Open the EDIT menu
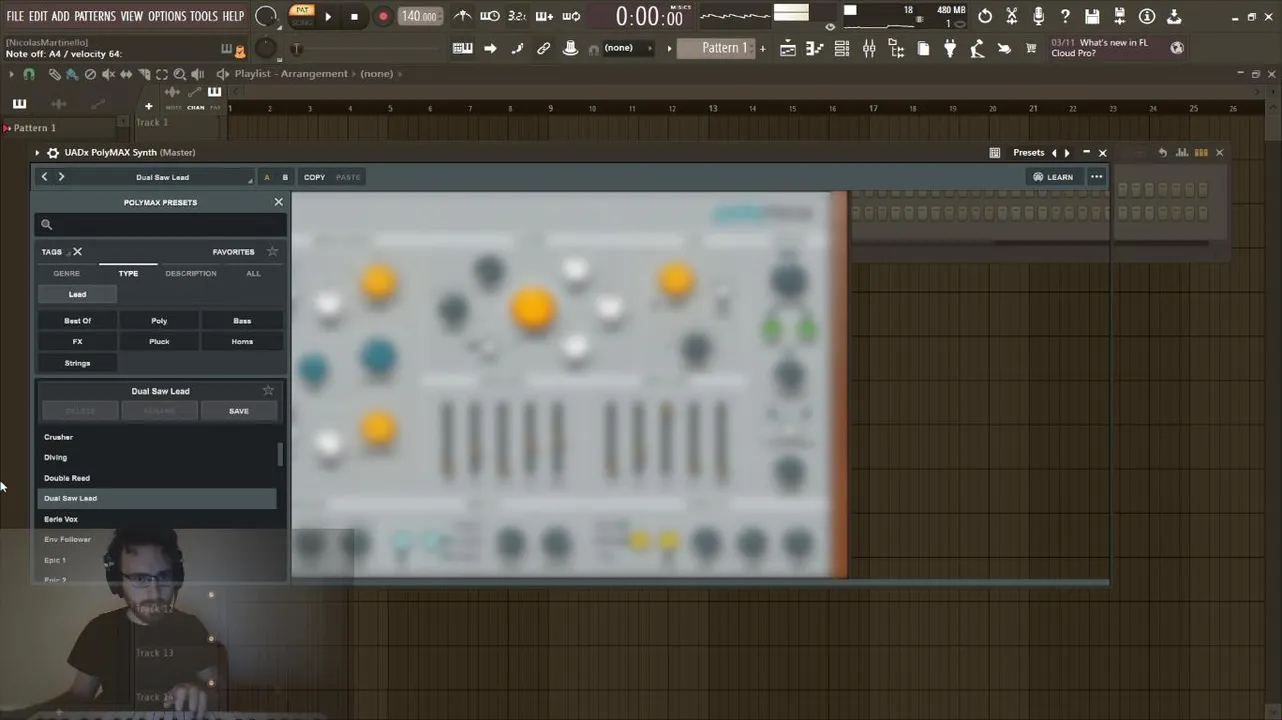 tap(39, 16)
